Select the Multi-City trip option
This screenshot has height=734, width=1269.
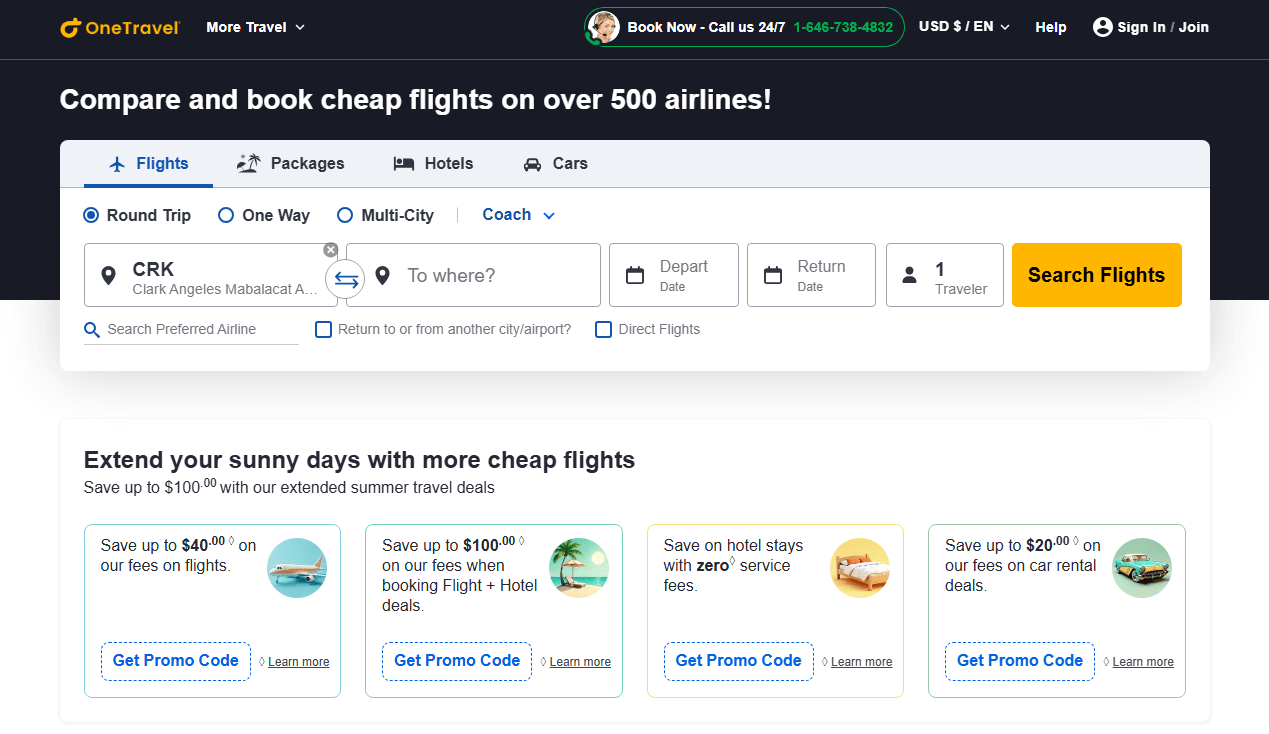[345, 215]
